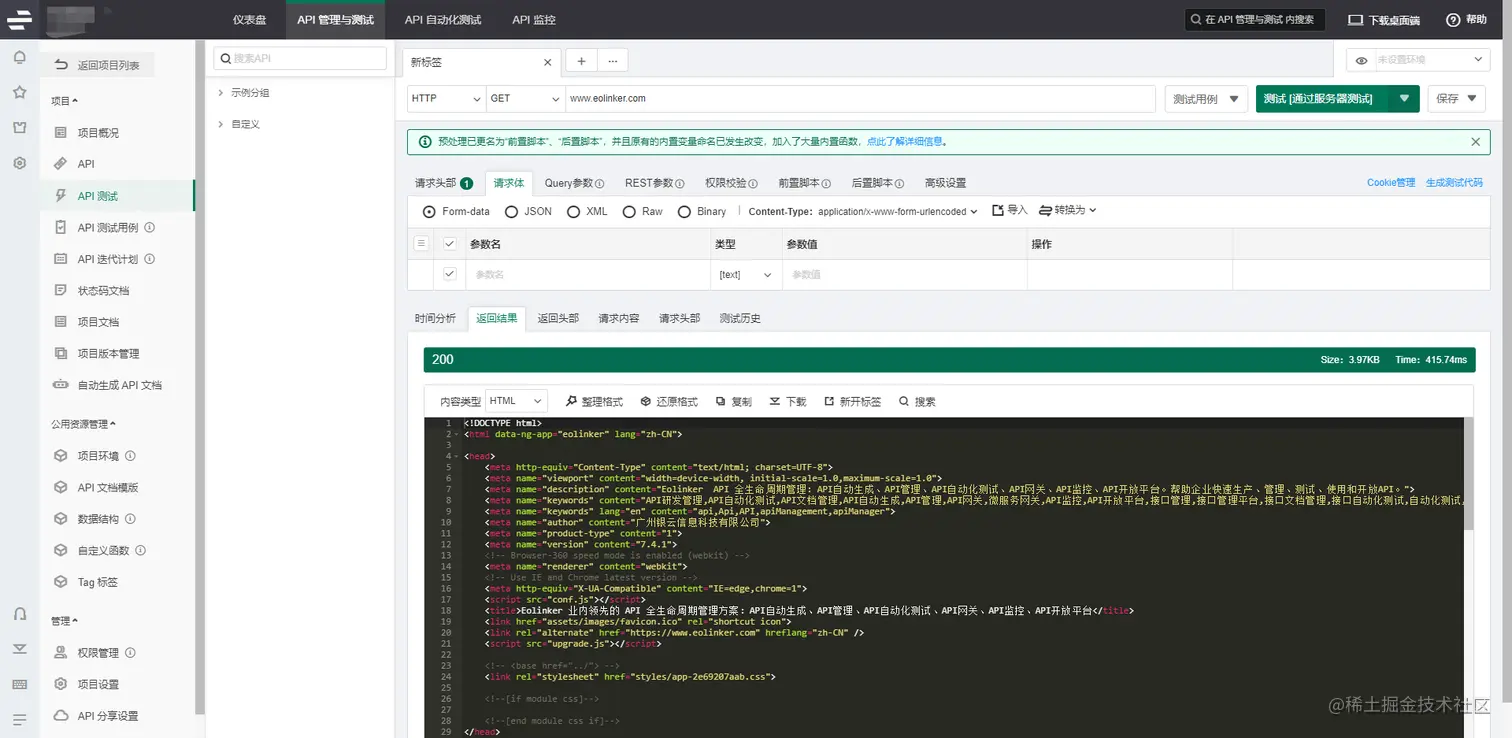Click 导入 to import body parameters
Viewport: 1512px width, 738px height.
(x=1010, y=210)
